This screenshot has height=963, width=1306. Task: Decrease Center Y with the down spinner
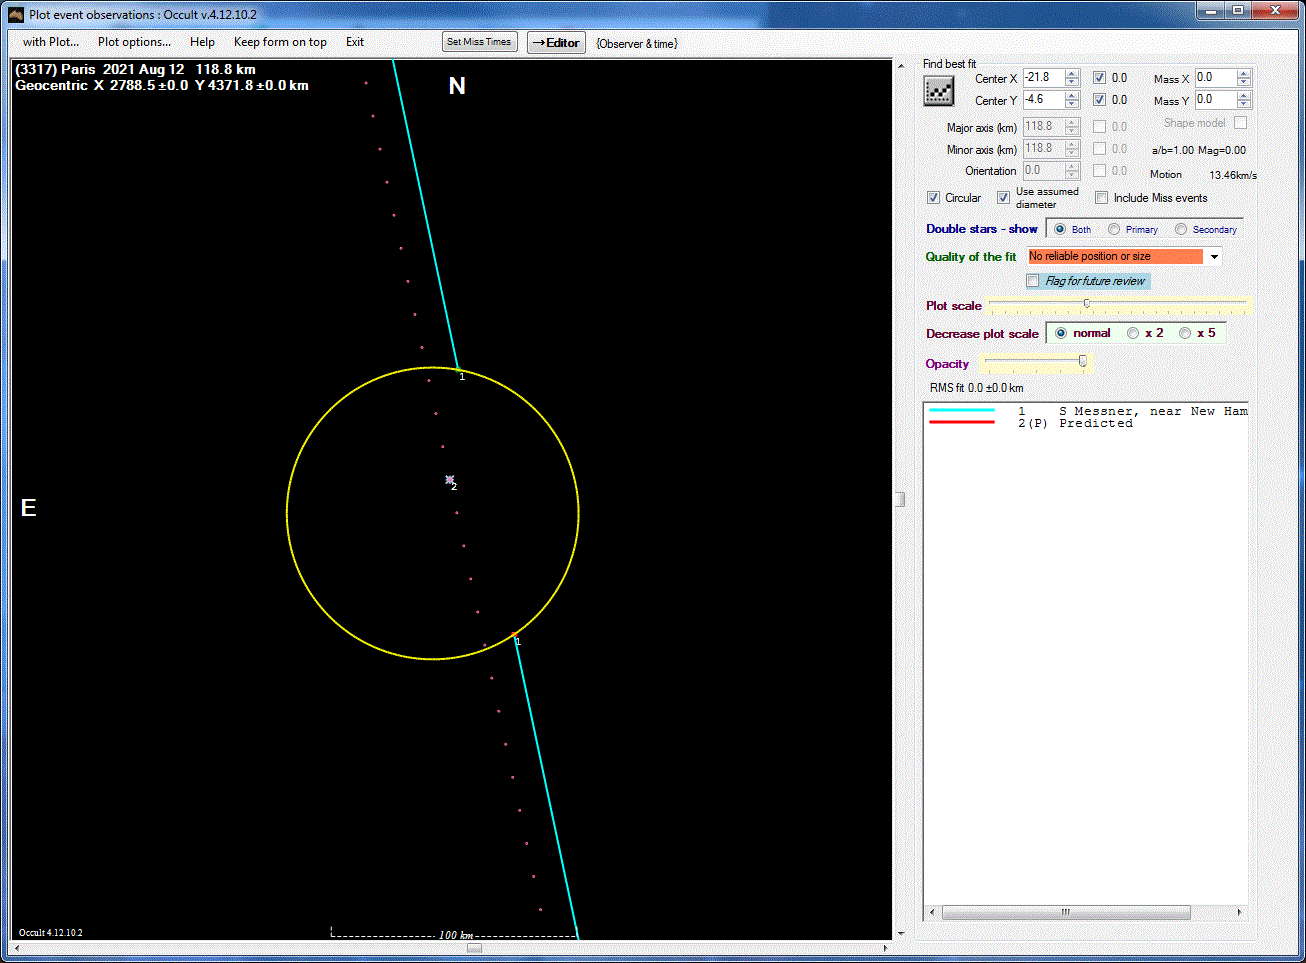[x=1072, y=104]
